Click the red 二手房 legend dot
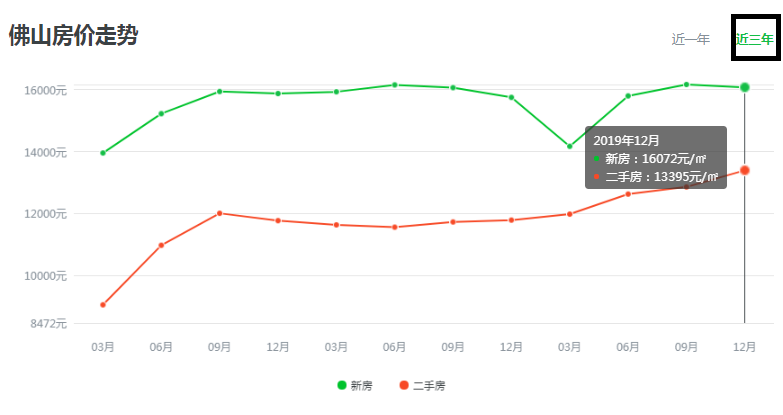The height and width of the screenshot is (415, 783). pos(404,385)
